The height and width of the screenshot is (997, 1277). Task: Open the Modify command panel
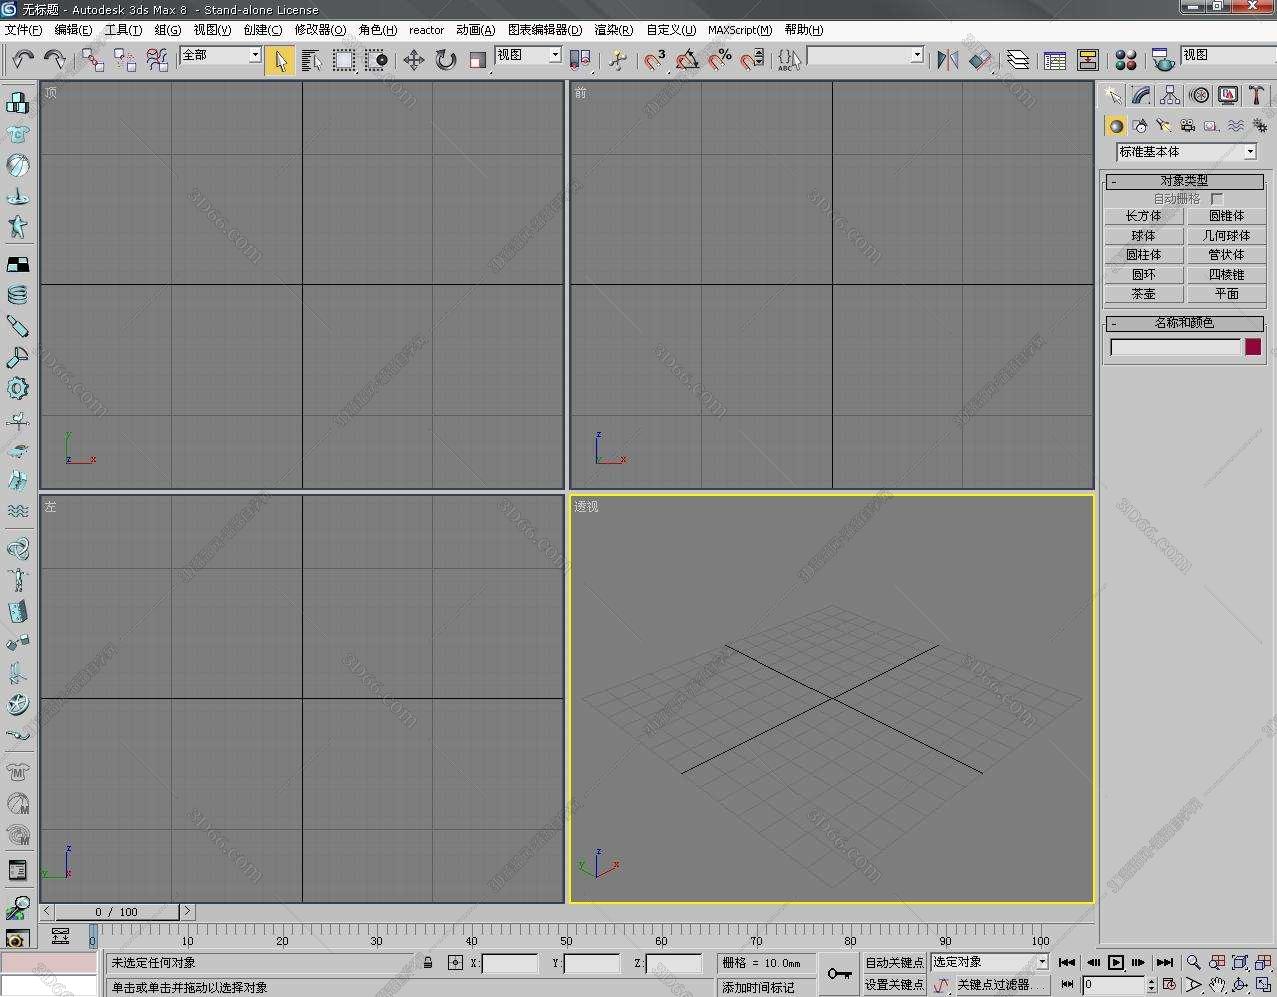(x=1140, y=95)
